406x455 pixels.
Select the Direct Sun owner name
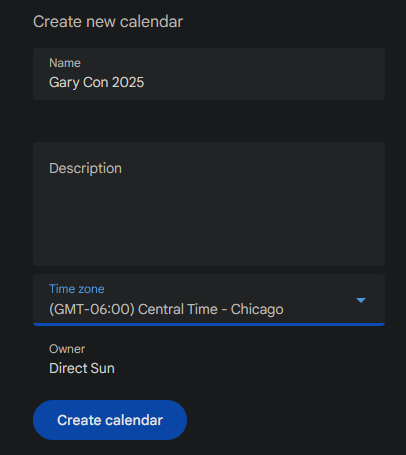[82, 368]
